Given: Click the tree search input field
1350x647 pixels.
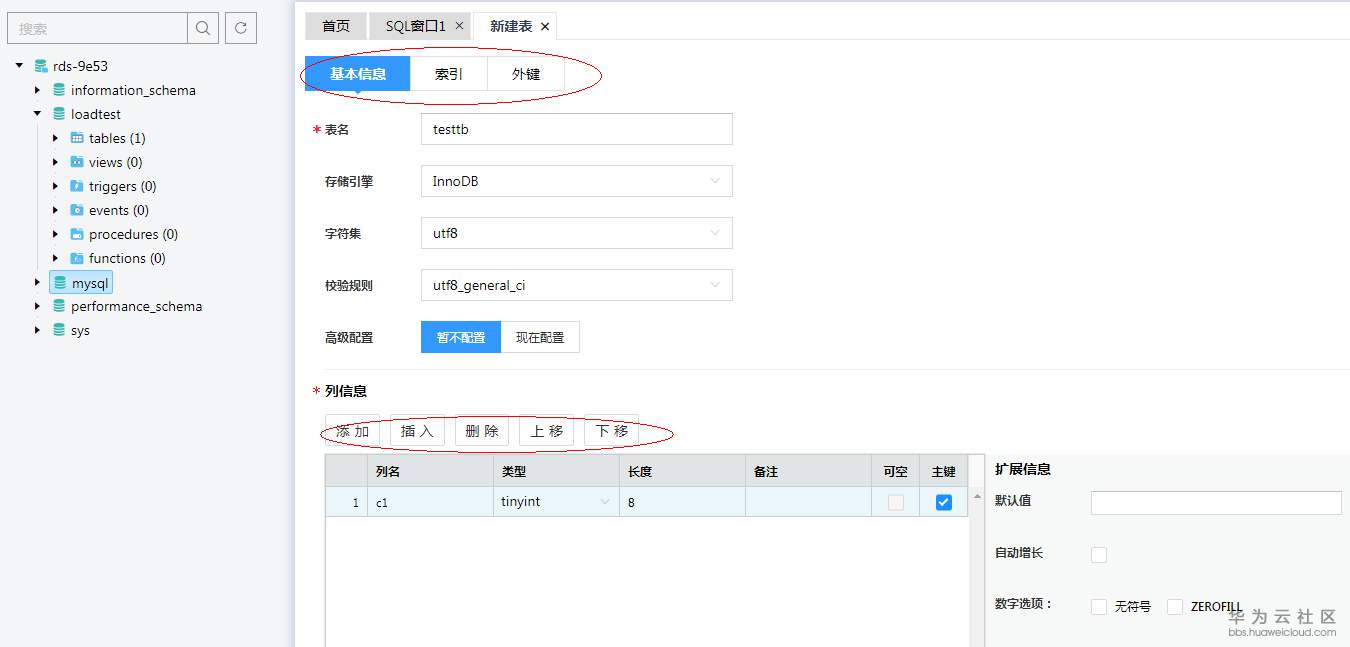Looking at the screenshot, I should [x=97, y=28].
